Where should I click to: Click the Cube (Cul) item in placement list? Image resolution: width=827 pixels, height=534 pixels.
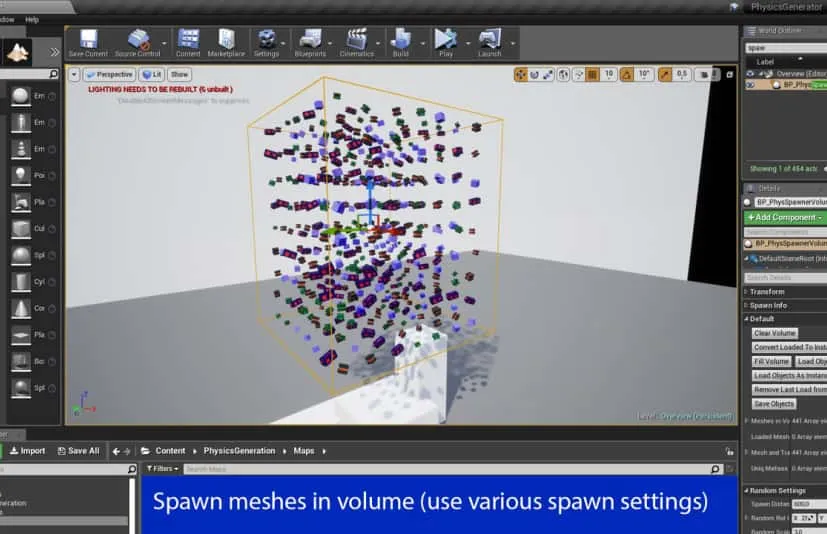tap(33, 228)
